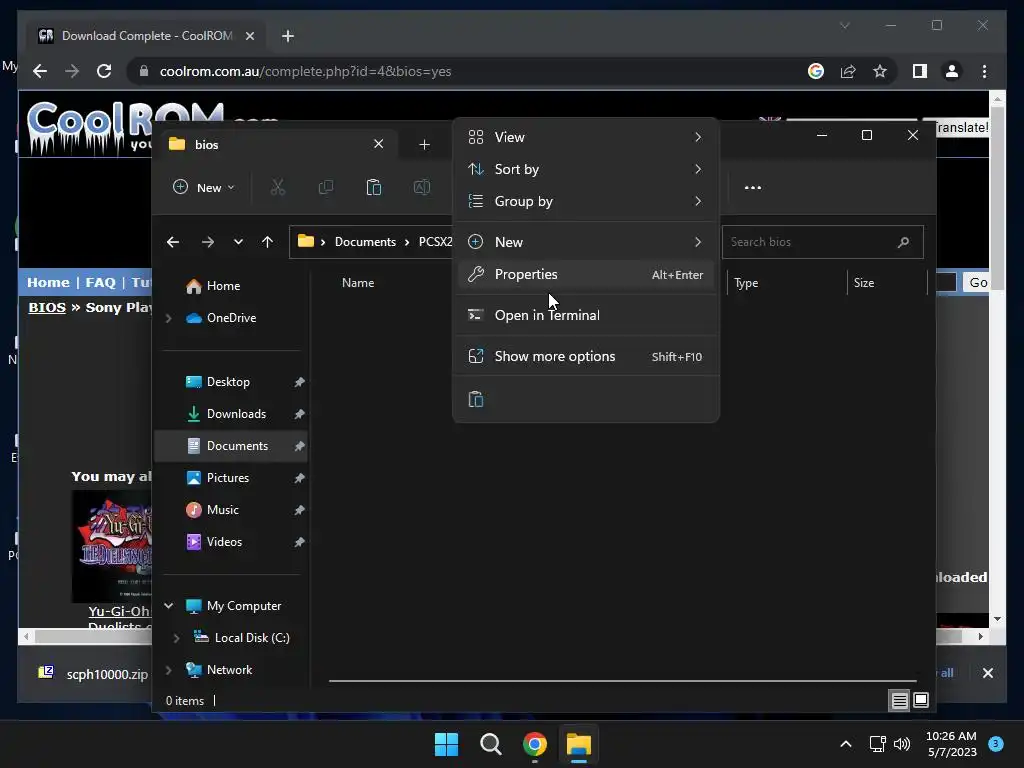Click the magnifier icon in Search bios box
The height and width of the screenshot is (768, 1024).
coord(903,242)
